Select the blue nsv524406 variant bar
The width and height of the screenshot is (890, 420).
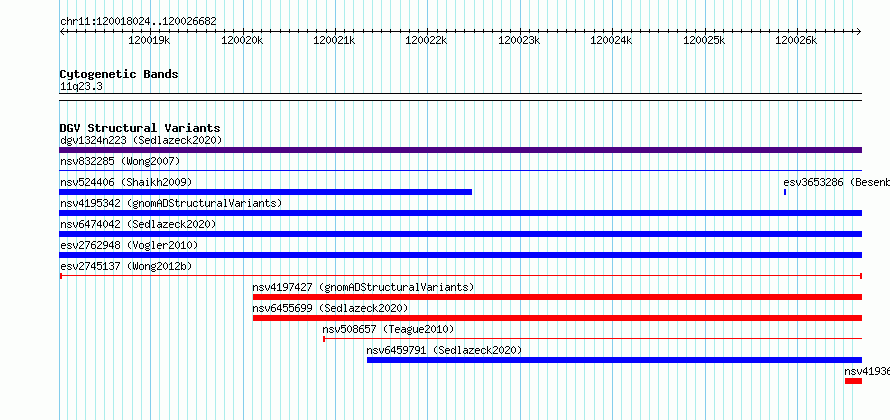[266, 192]
